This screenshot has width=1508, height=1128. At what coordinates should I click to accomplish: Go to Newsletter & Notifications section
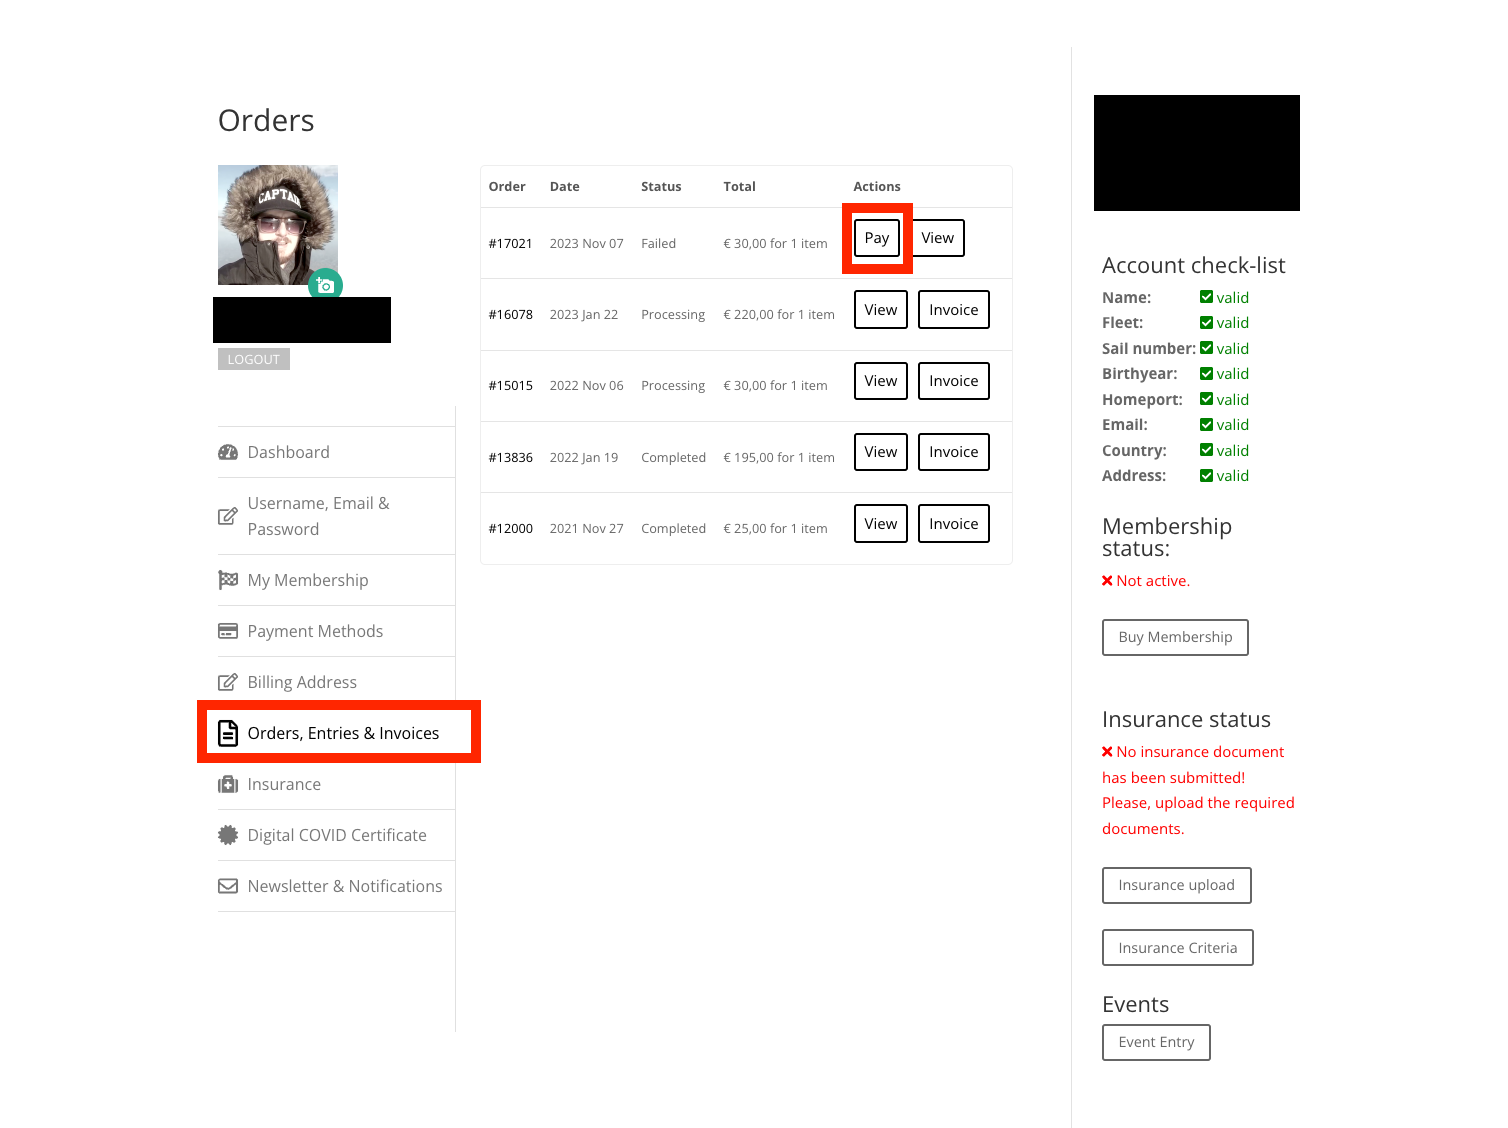[344, 886]
